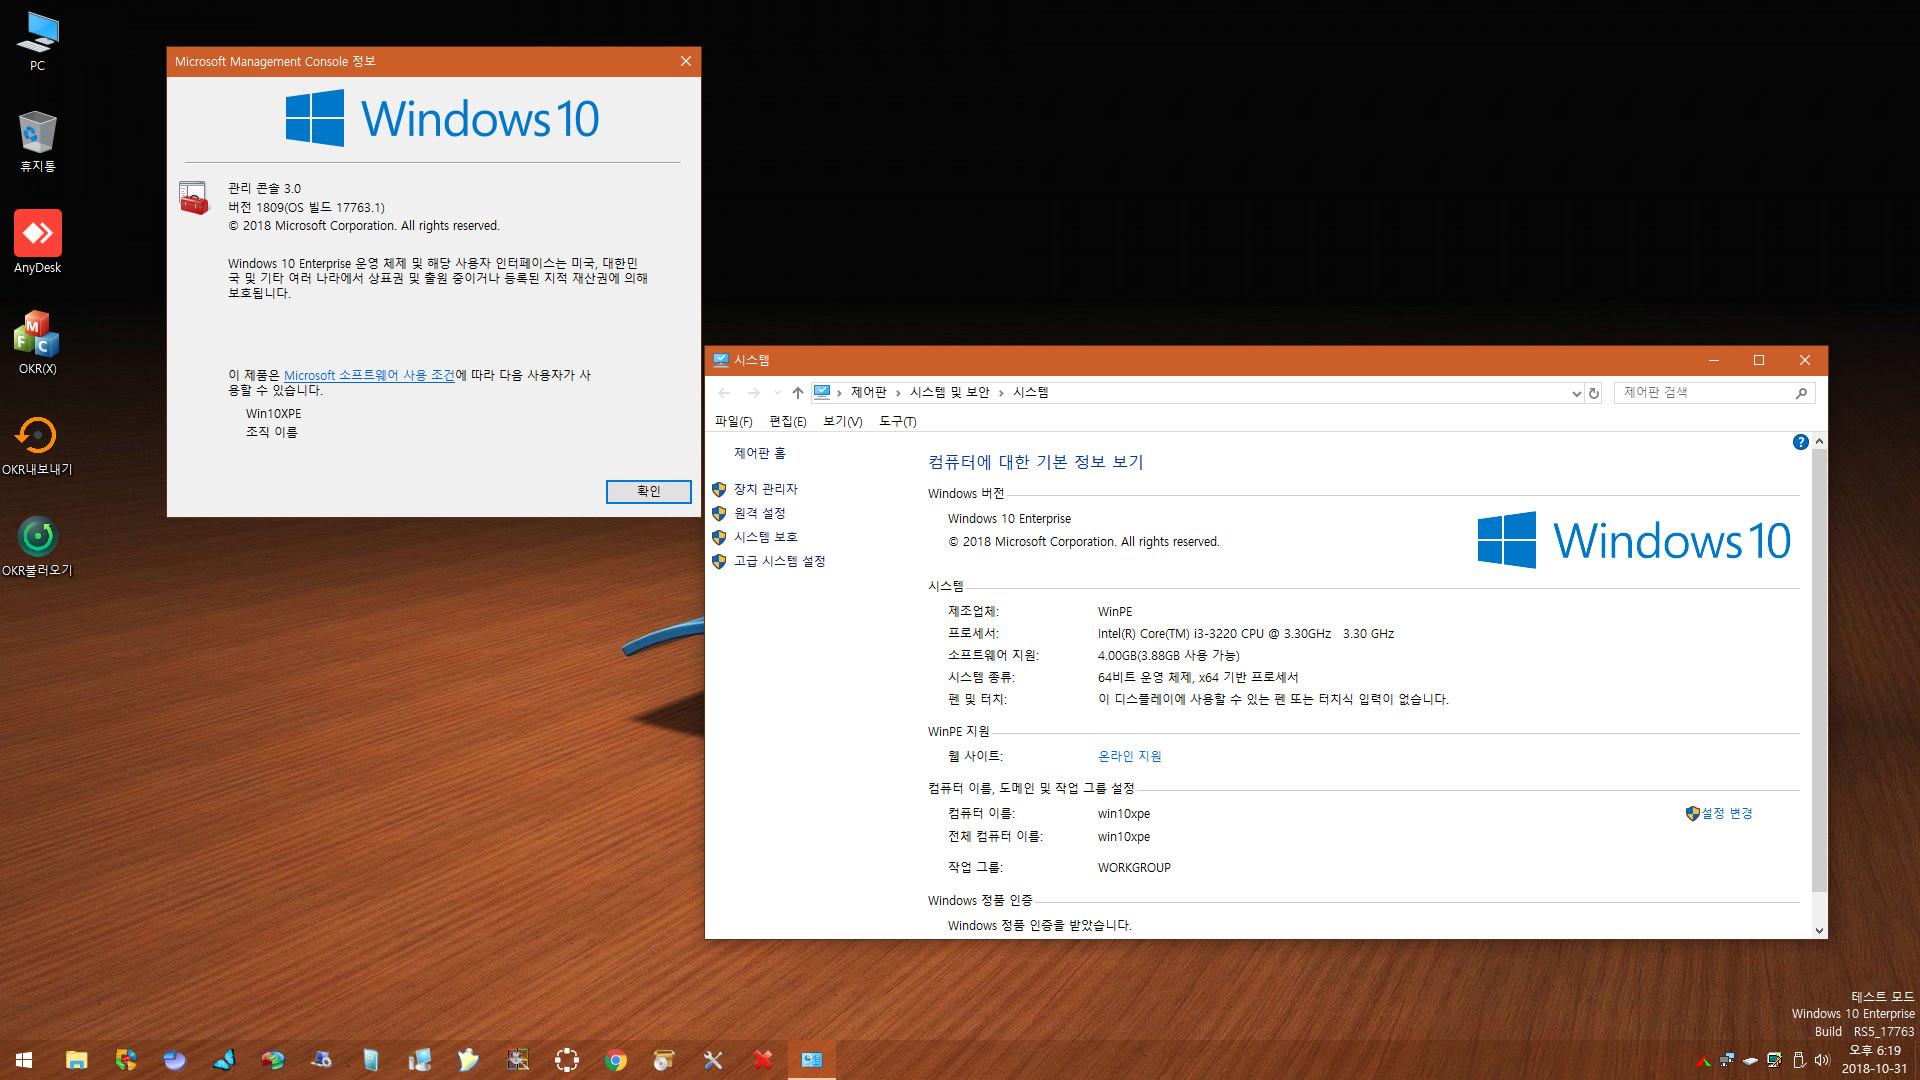Open the 보기(V) menu
This screenshot has width=1920, height=1080.
point(842,421)
